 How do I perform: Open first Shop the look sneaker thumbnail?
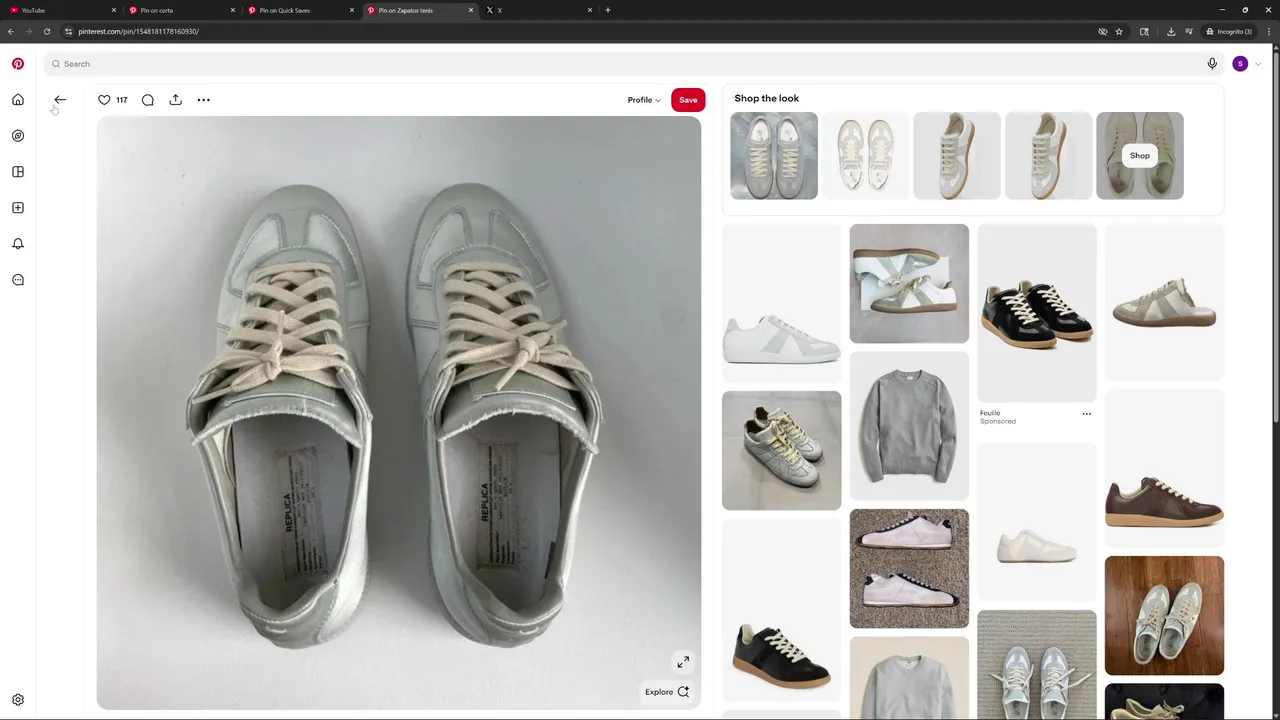[x=774, y=156]
